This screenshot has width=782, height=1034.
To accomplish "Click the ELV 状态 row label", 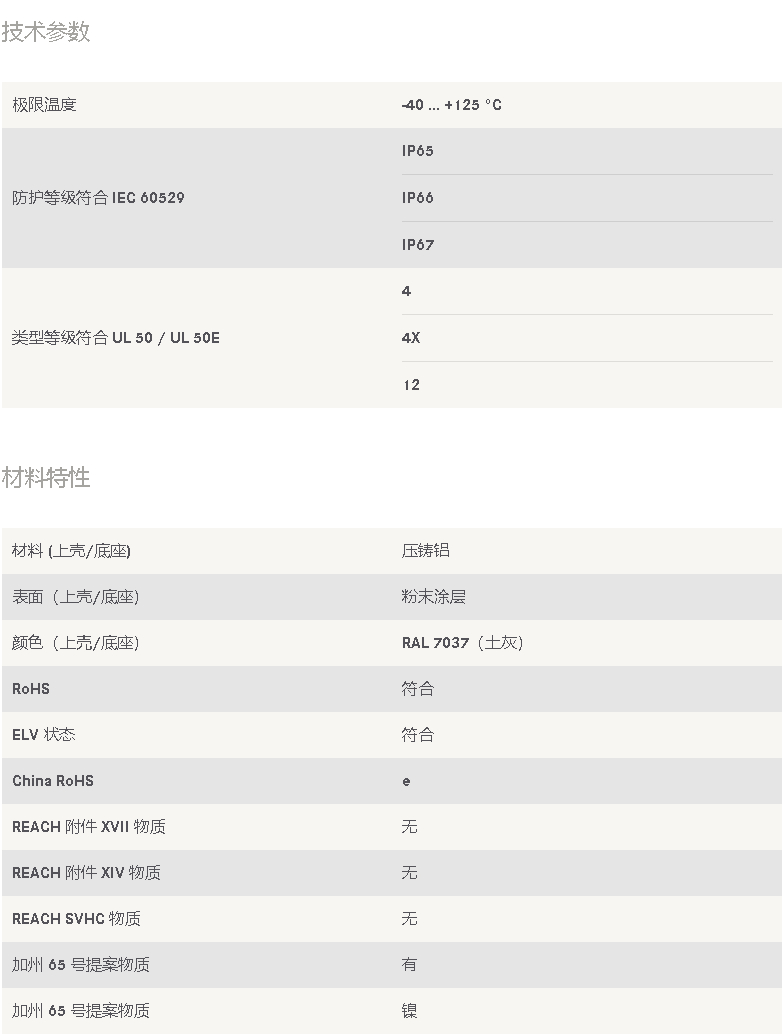I will (x=44, y=735).
